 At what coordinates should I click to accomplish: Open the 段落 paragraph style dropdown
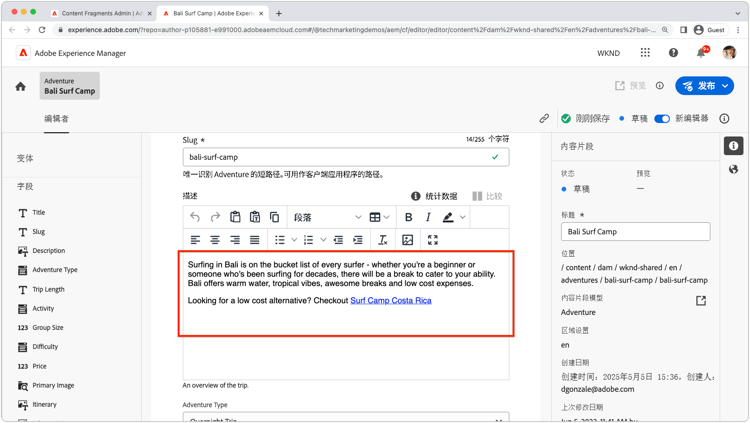327,217
